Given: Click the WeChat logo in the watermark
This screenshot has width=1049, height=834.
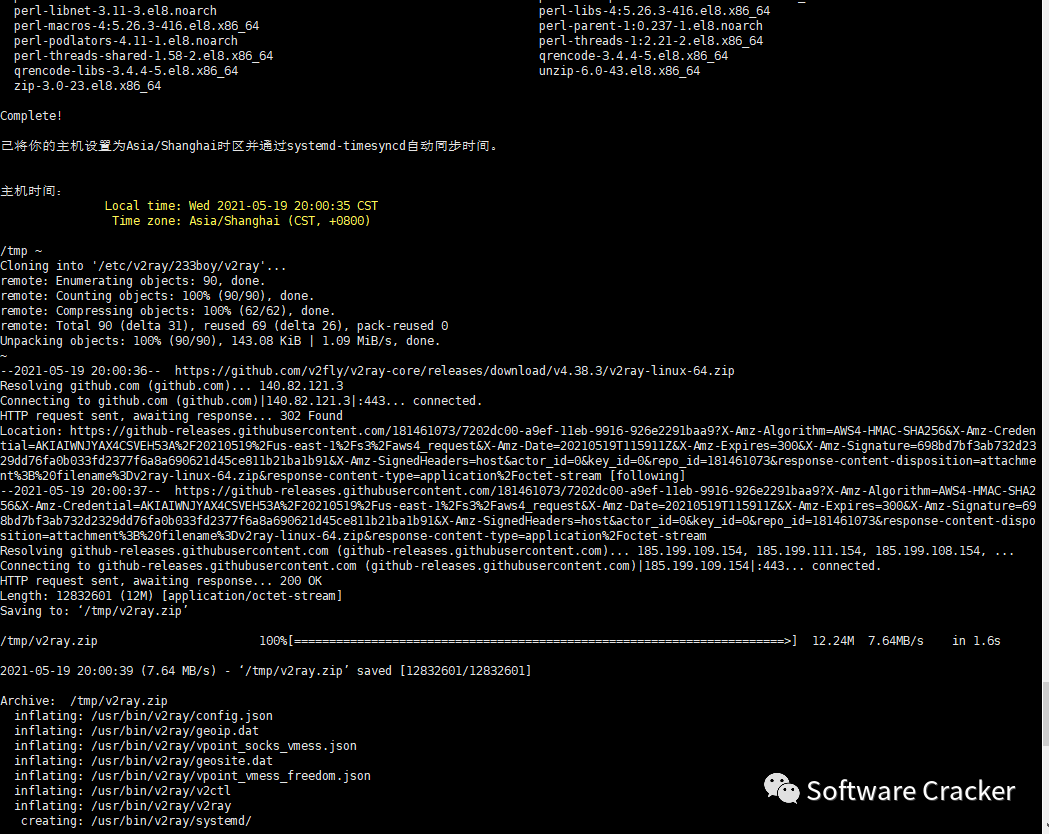Looking at the screenshot, I should coord(782,789).
